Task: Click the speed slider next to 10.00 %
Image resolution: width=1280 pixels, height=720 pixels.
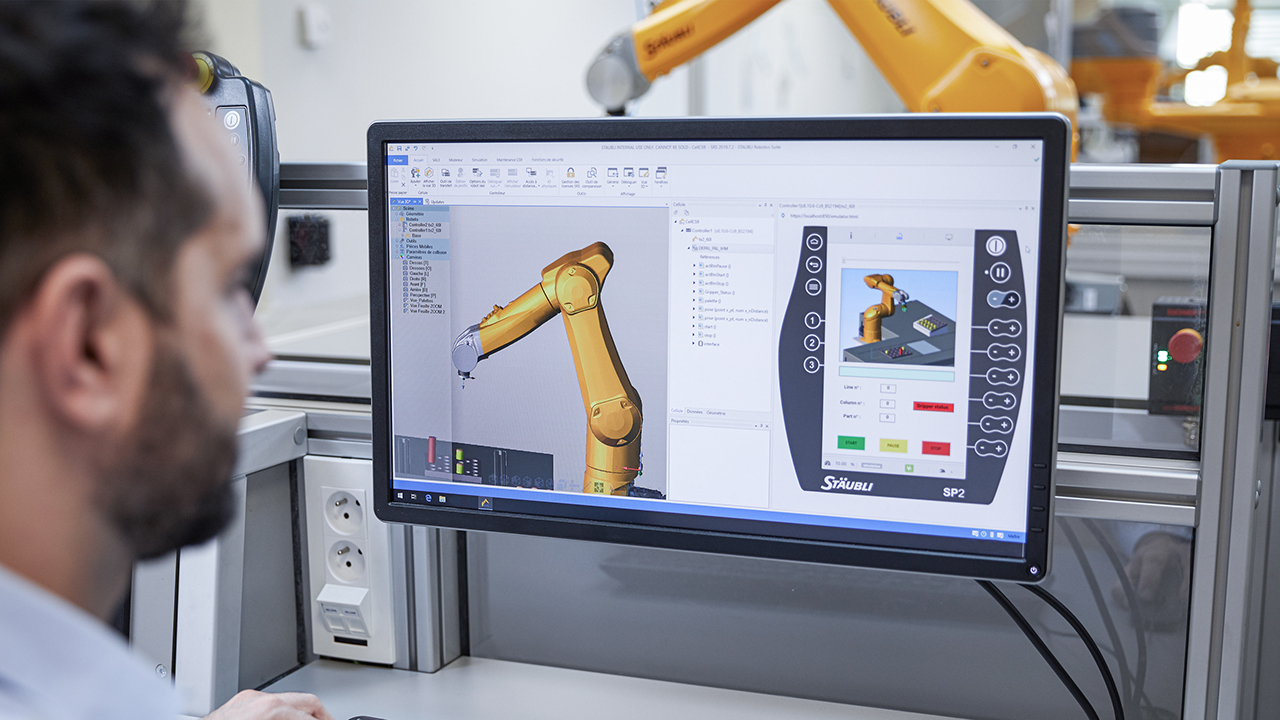Action: click(872, 466)
